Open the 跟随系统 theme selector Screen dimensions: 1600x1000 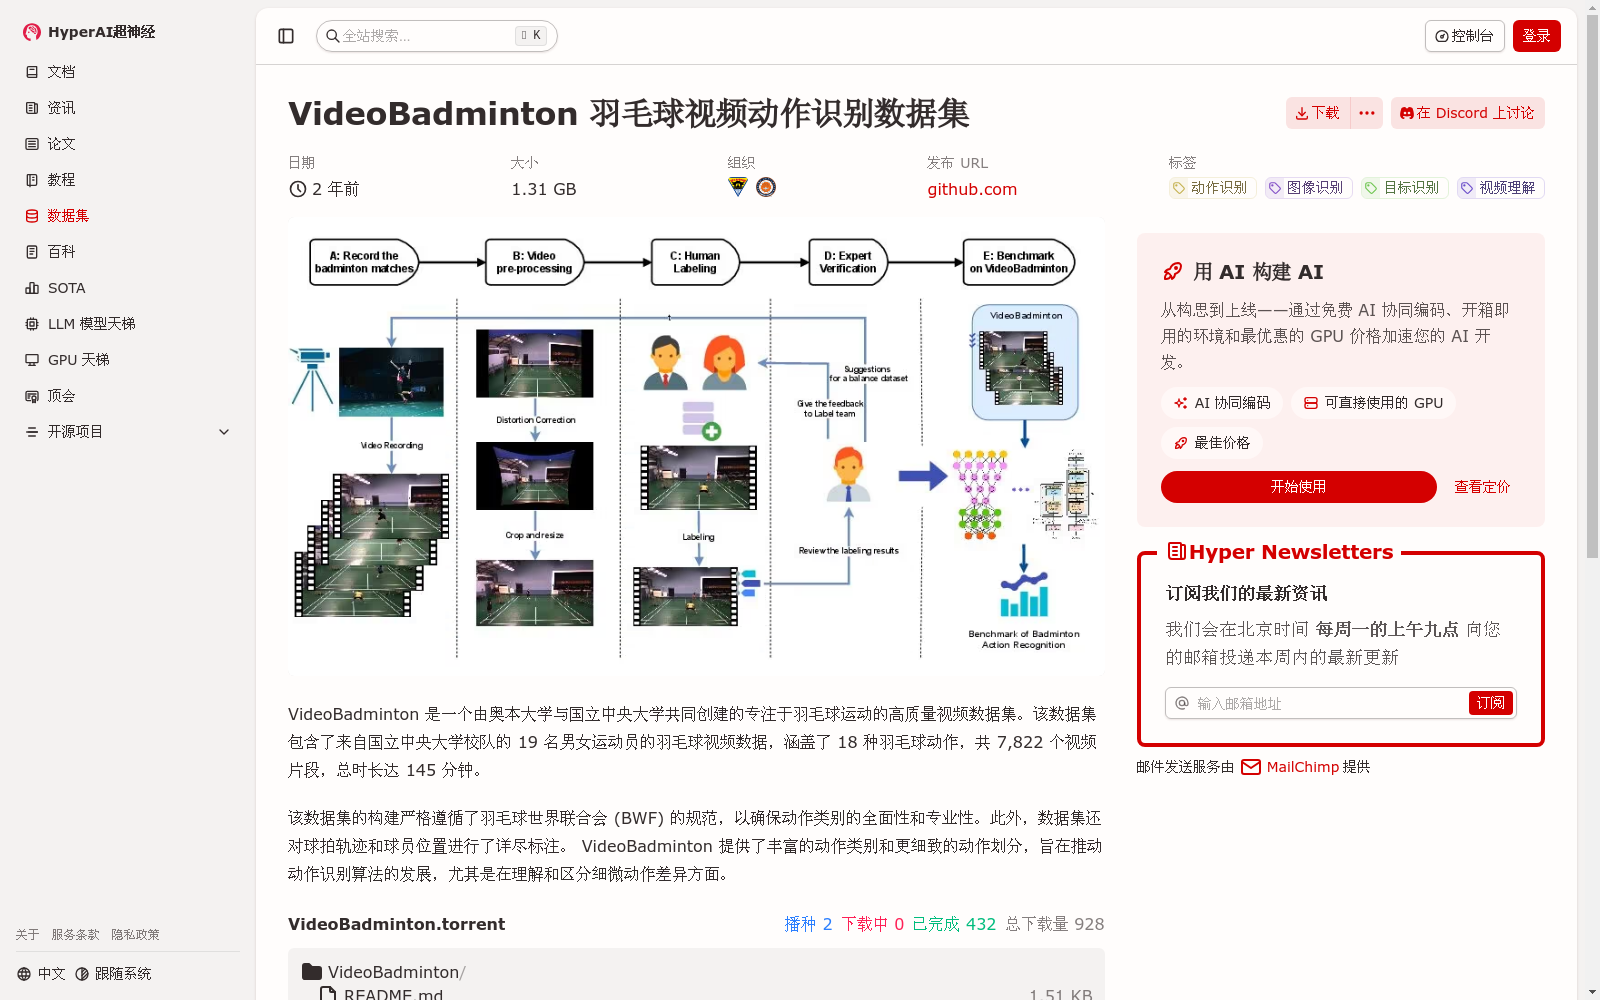point(113,974)
